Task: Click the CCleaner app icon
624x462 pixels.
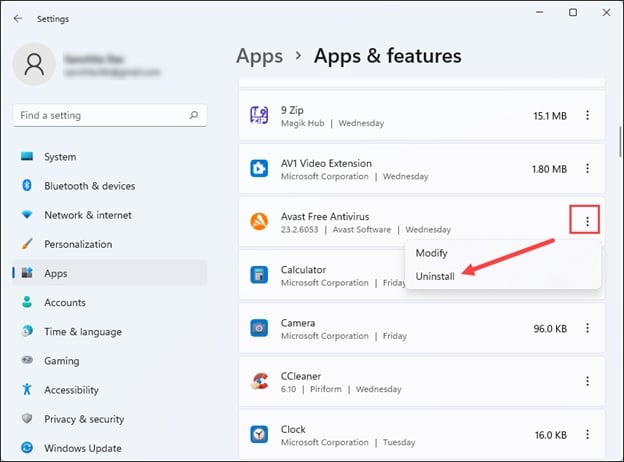Action: pos(259,381)
